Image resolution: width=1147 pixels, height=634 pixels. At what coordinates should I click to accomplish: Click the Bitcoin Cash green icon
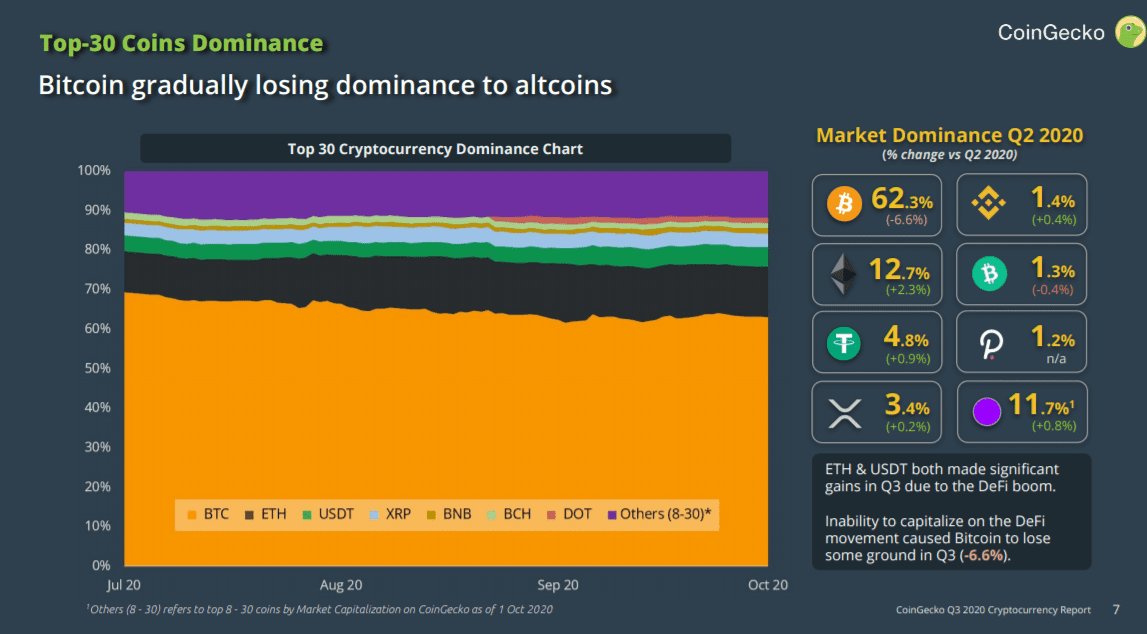tap(989, 273)
